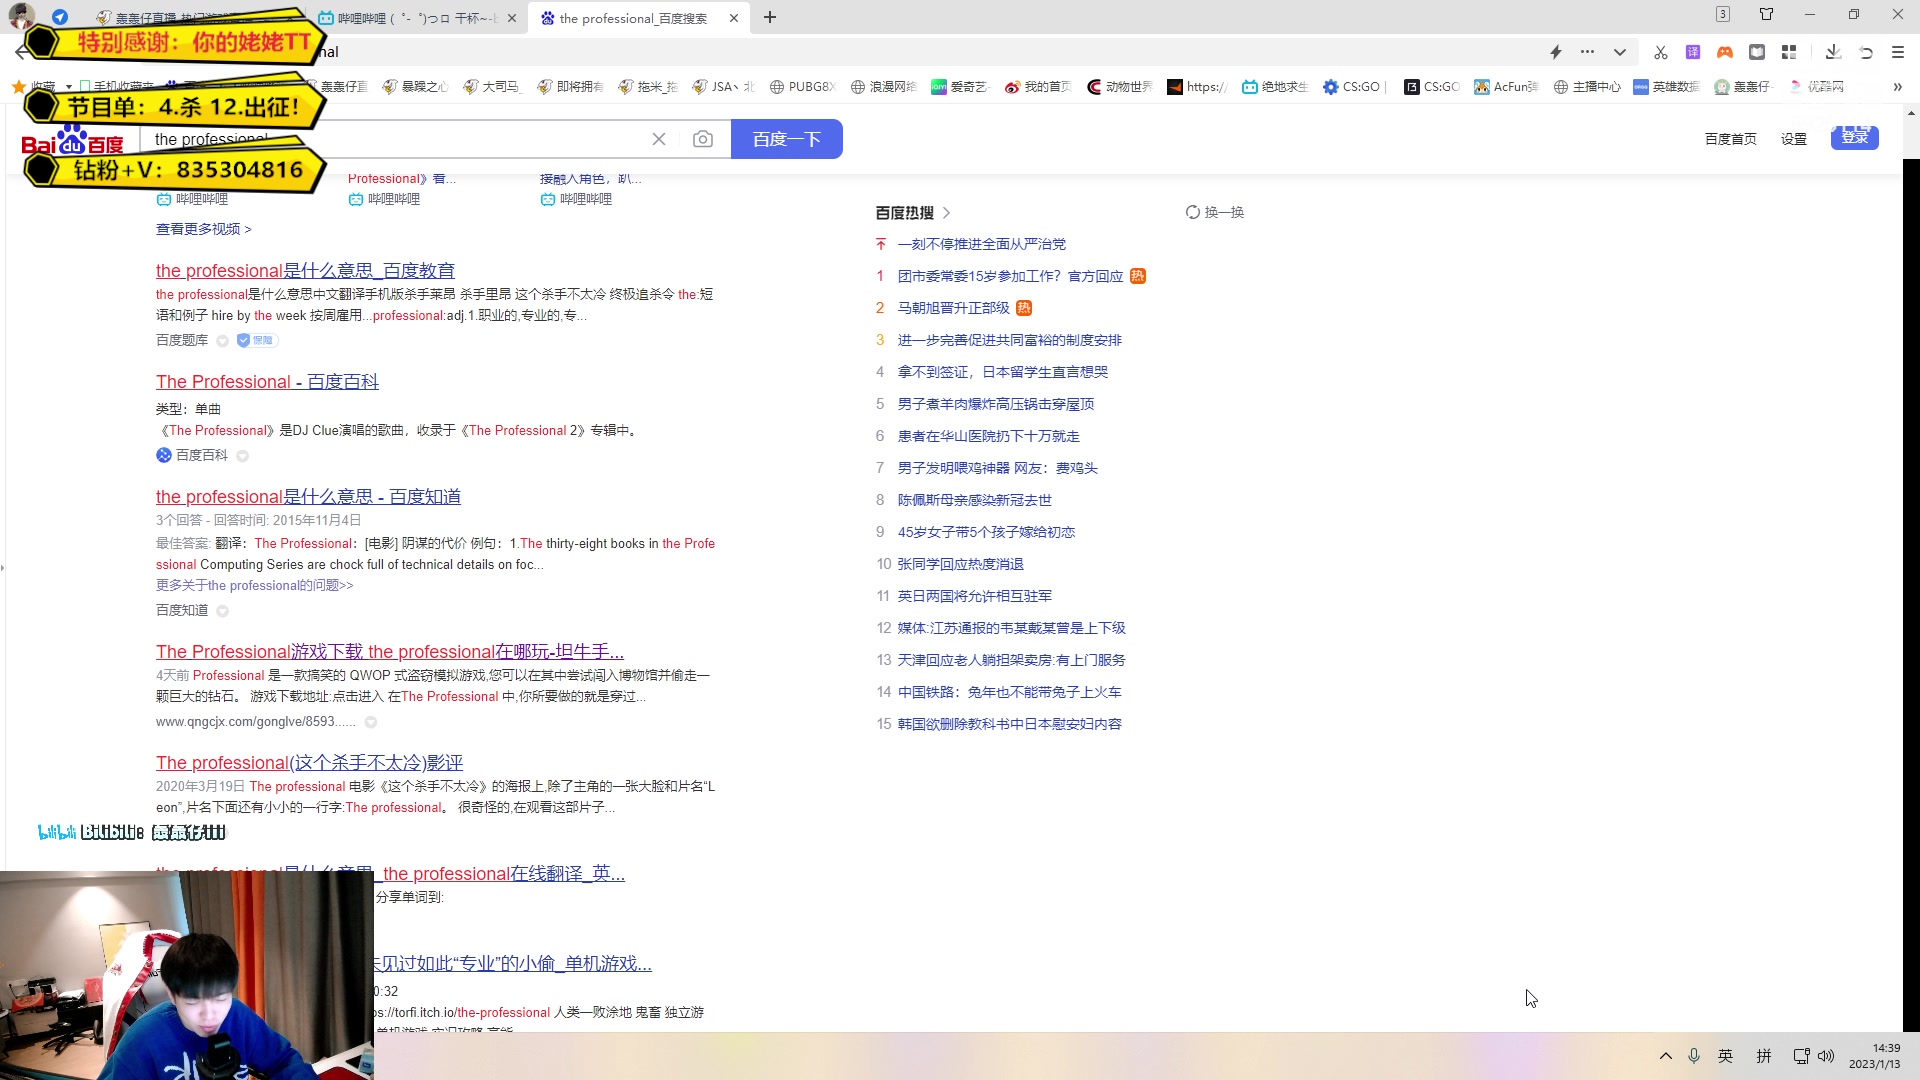Expand the hidden bookmarks overflow chevron
This screenshot has height=1080, width=1920.
[x=1897, y=87]
